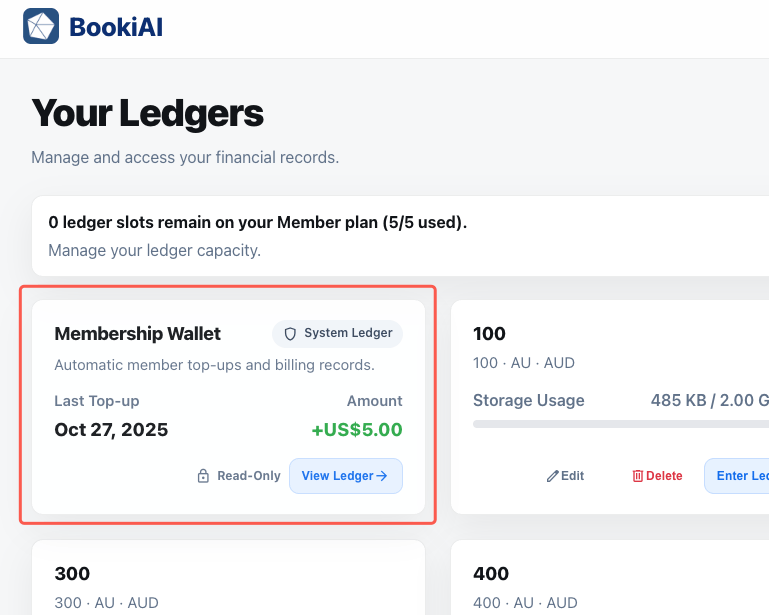The height and width of the screenshot is (615, 769).
Task: Click the lock icon beside Read-Only
Action: (203, 476)
